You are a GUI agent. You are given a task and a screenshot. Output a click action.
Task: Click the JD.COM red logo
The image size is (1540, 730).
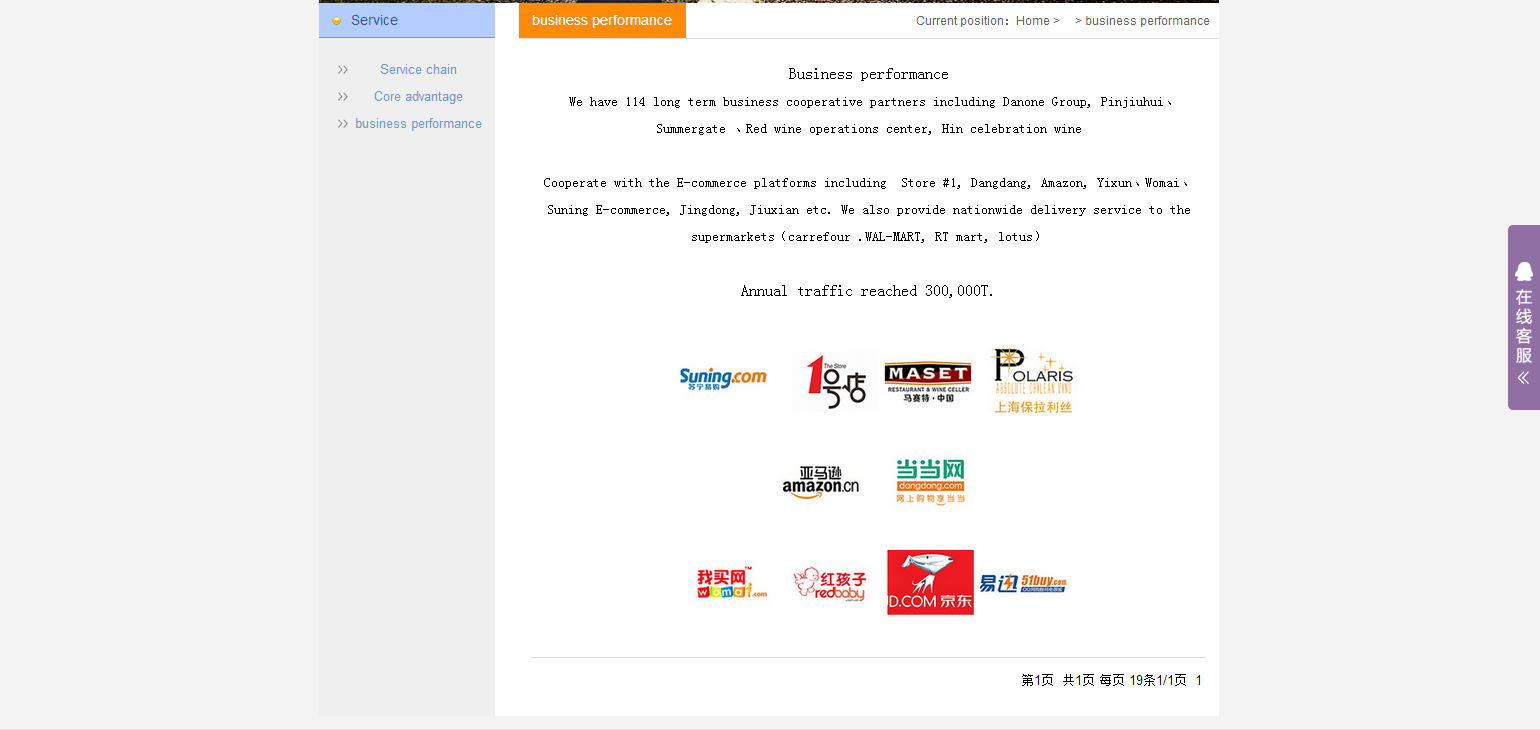tap(930, 582)
